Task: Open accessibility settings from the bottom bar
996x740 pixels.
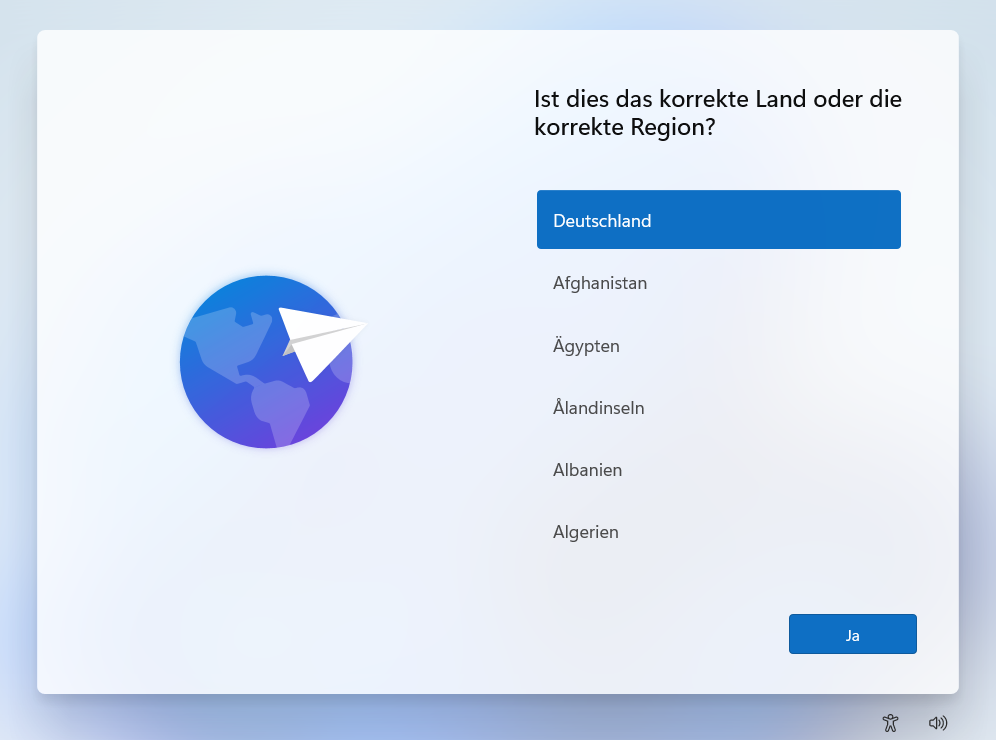Action: pyautogui.click(x=890, y=722)
